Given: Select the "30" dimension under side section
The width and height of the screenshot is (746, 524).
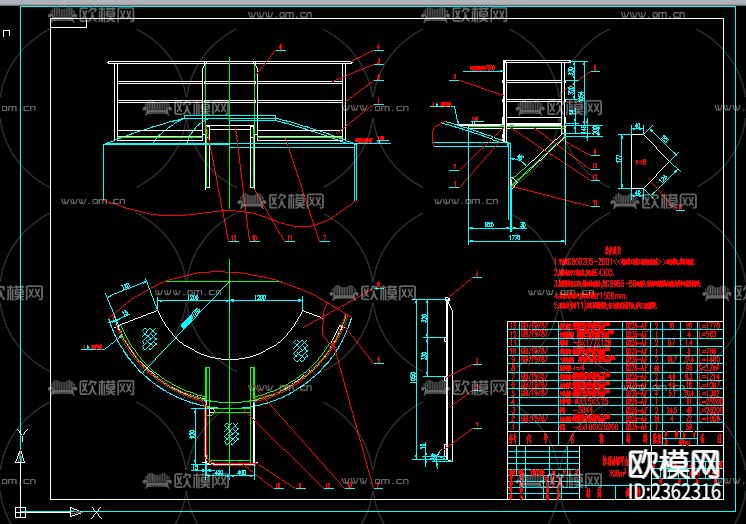Looking at the screenshot, I should click(x=523, y=225).
